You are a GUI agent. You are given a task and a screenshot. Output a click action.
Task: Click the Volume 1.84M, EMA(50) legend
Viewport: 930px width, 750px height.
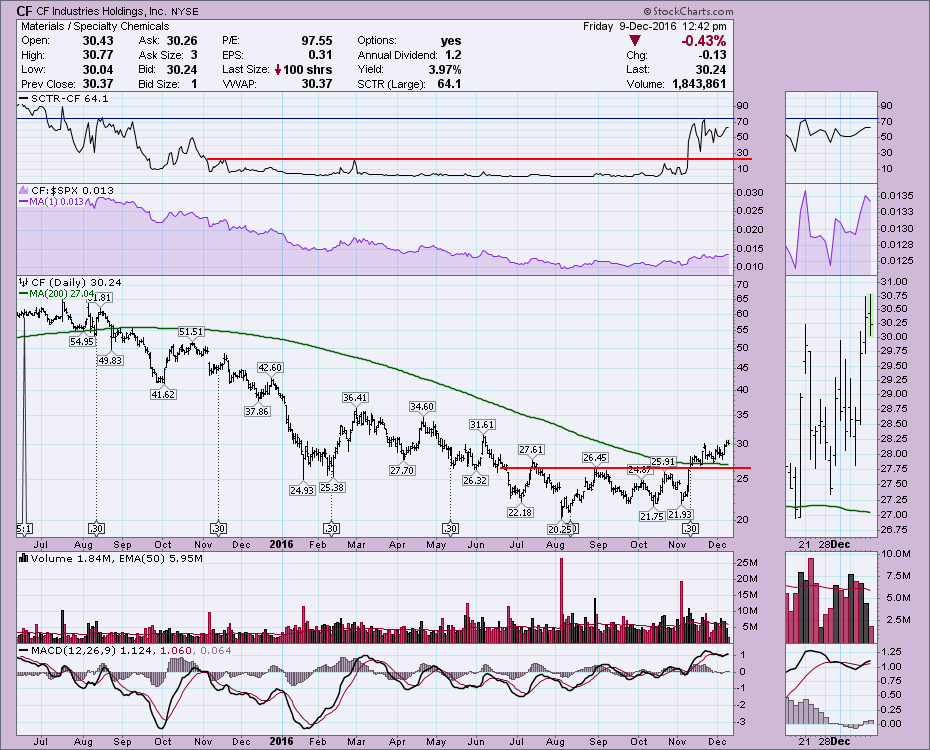[x=111, y=558]
